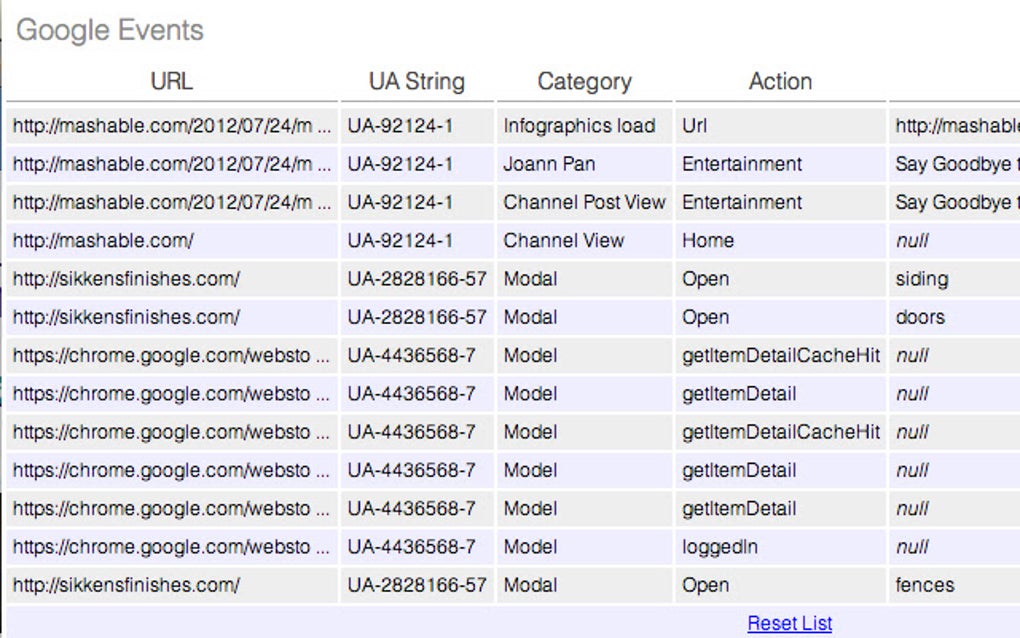
Task: Sort by the UA String column header
Action: (x=416, y=81)
